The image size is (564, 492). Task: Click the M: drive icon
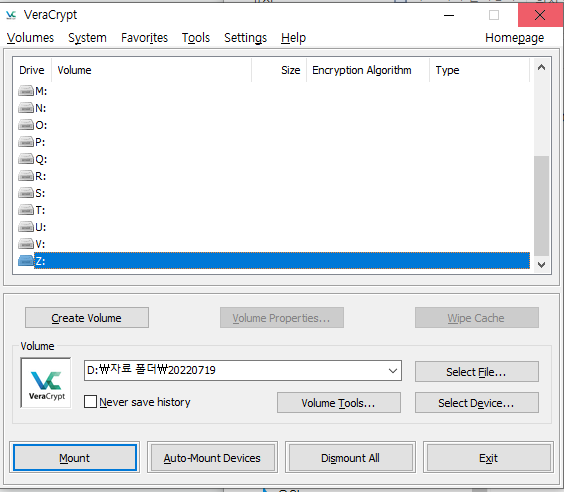click(x=26, y=91)
